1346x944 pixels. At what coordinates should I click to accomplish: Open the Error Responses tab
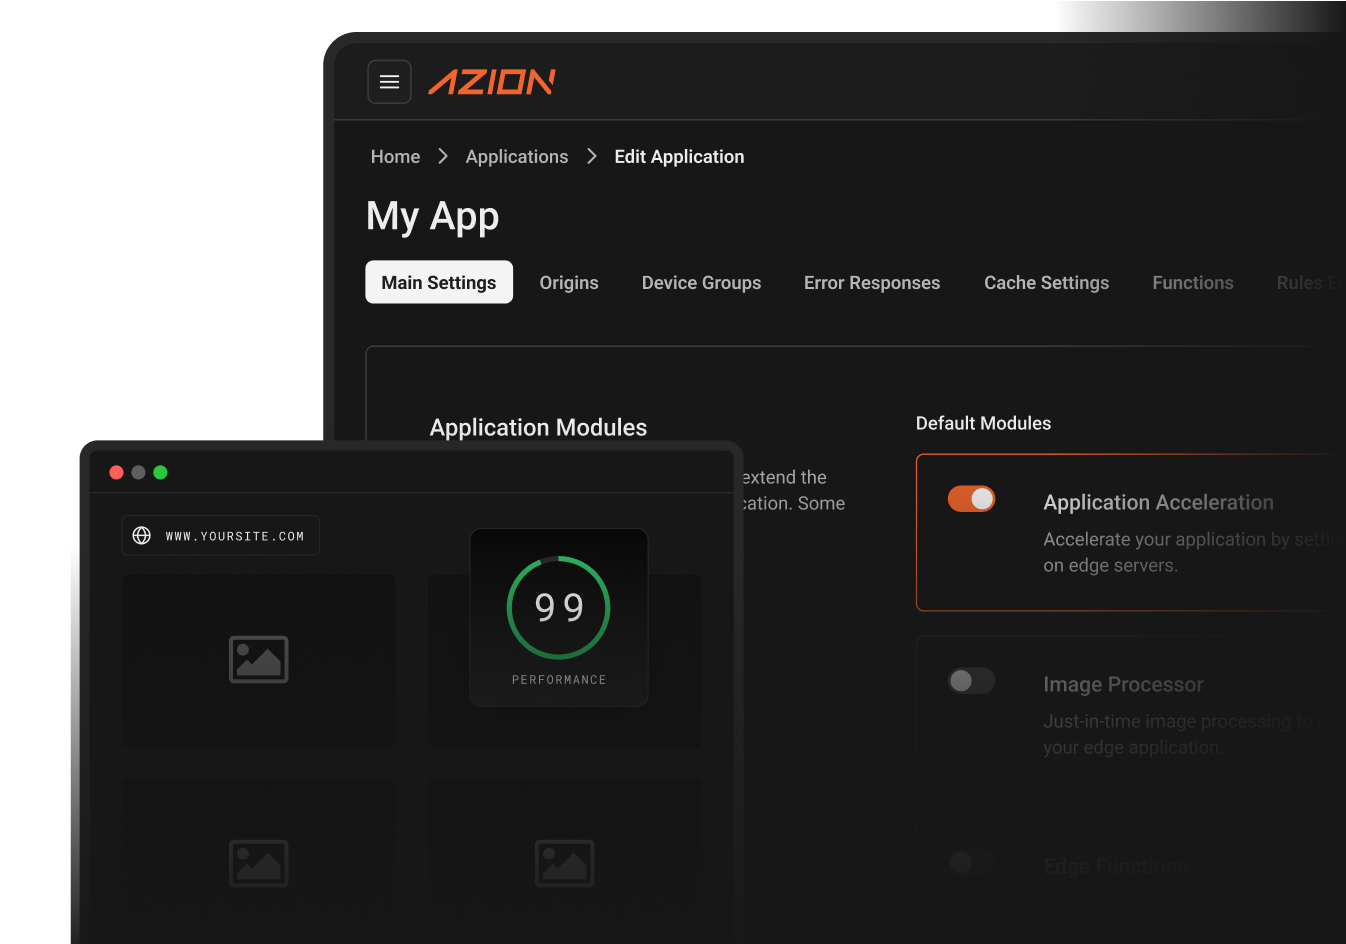871,283
